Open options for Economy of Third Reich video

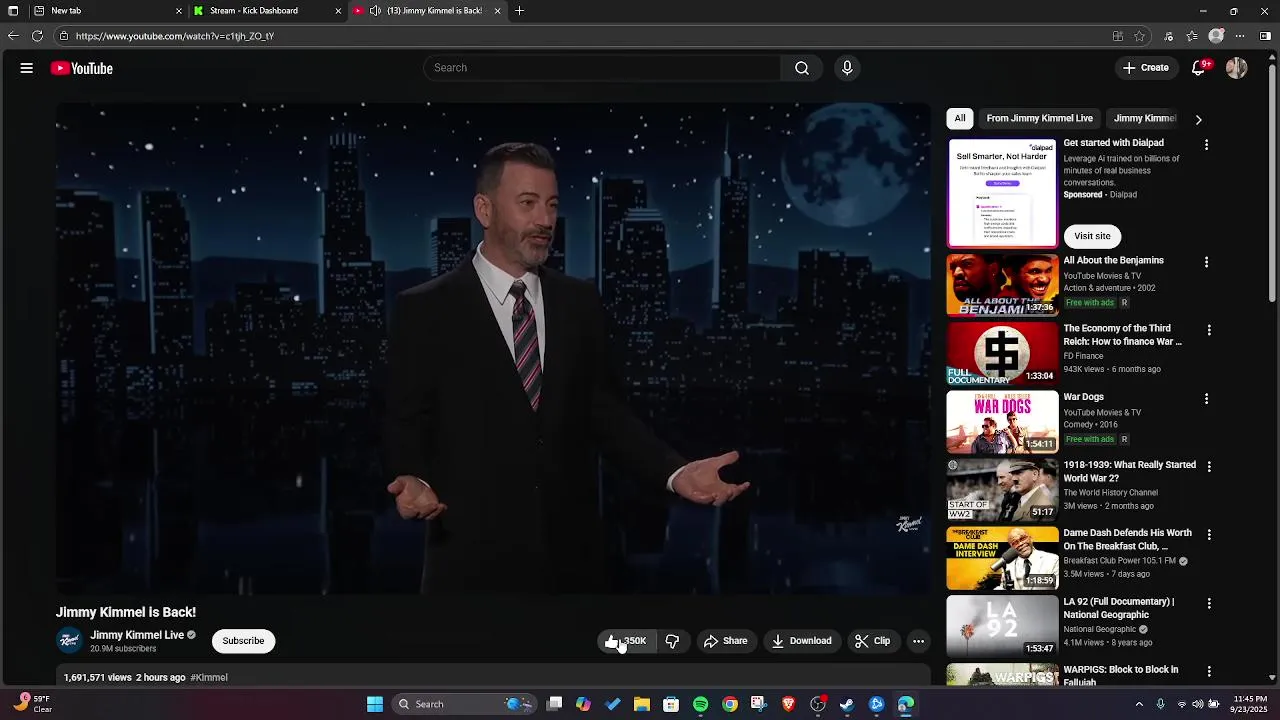pos(1208,330)
